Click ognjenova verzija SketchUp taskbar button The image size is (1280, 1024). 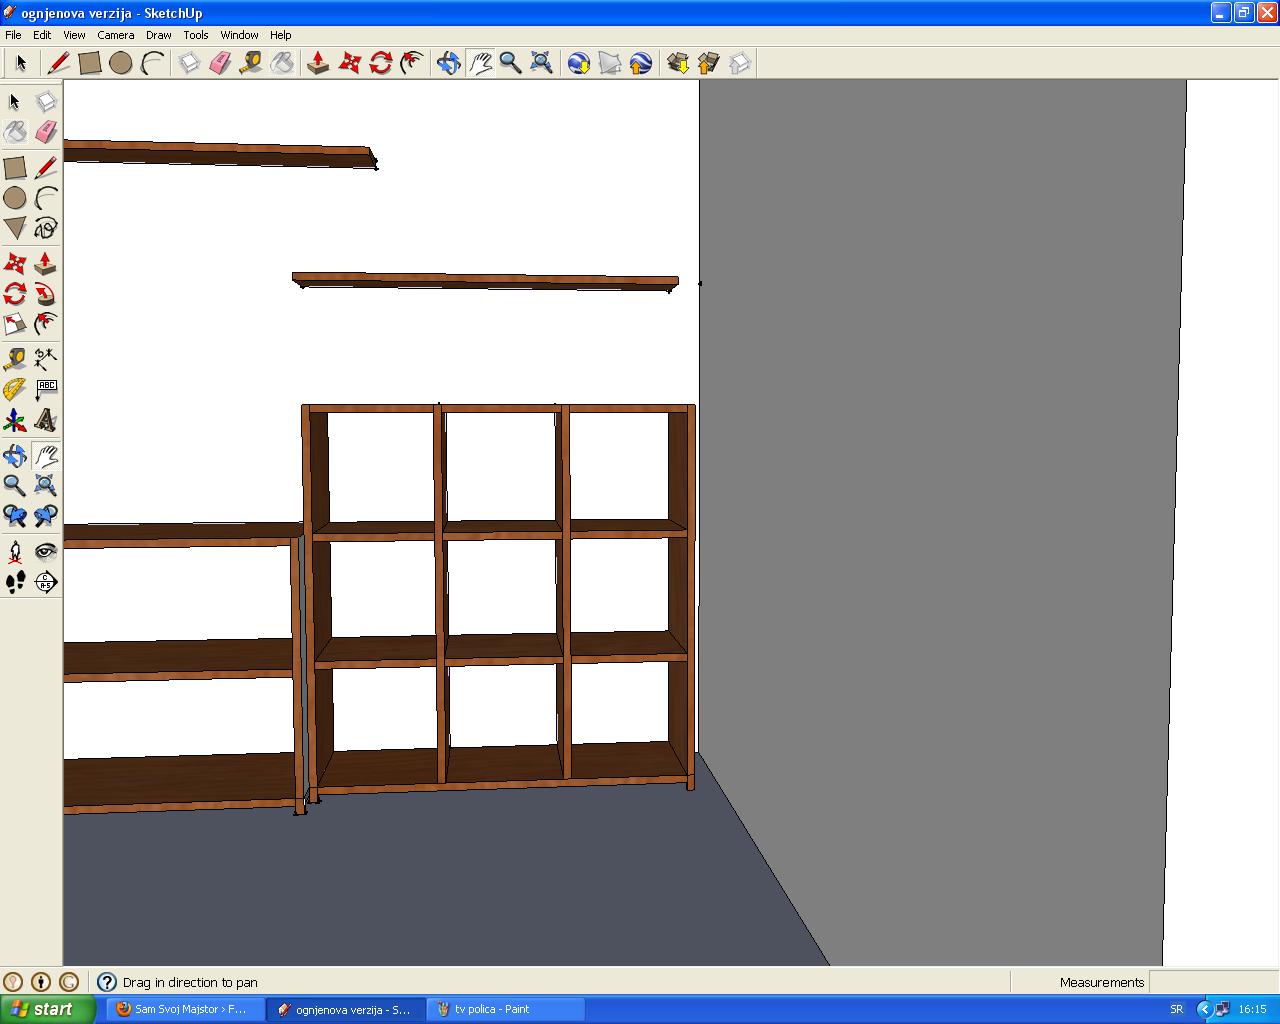(x=346, y=1009)
